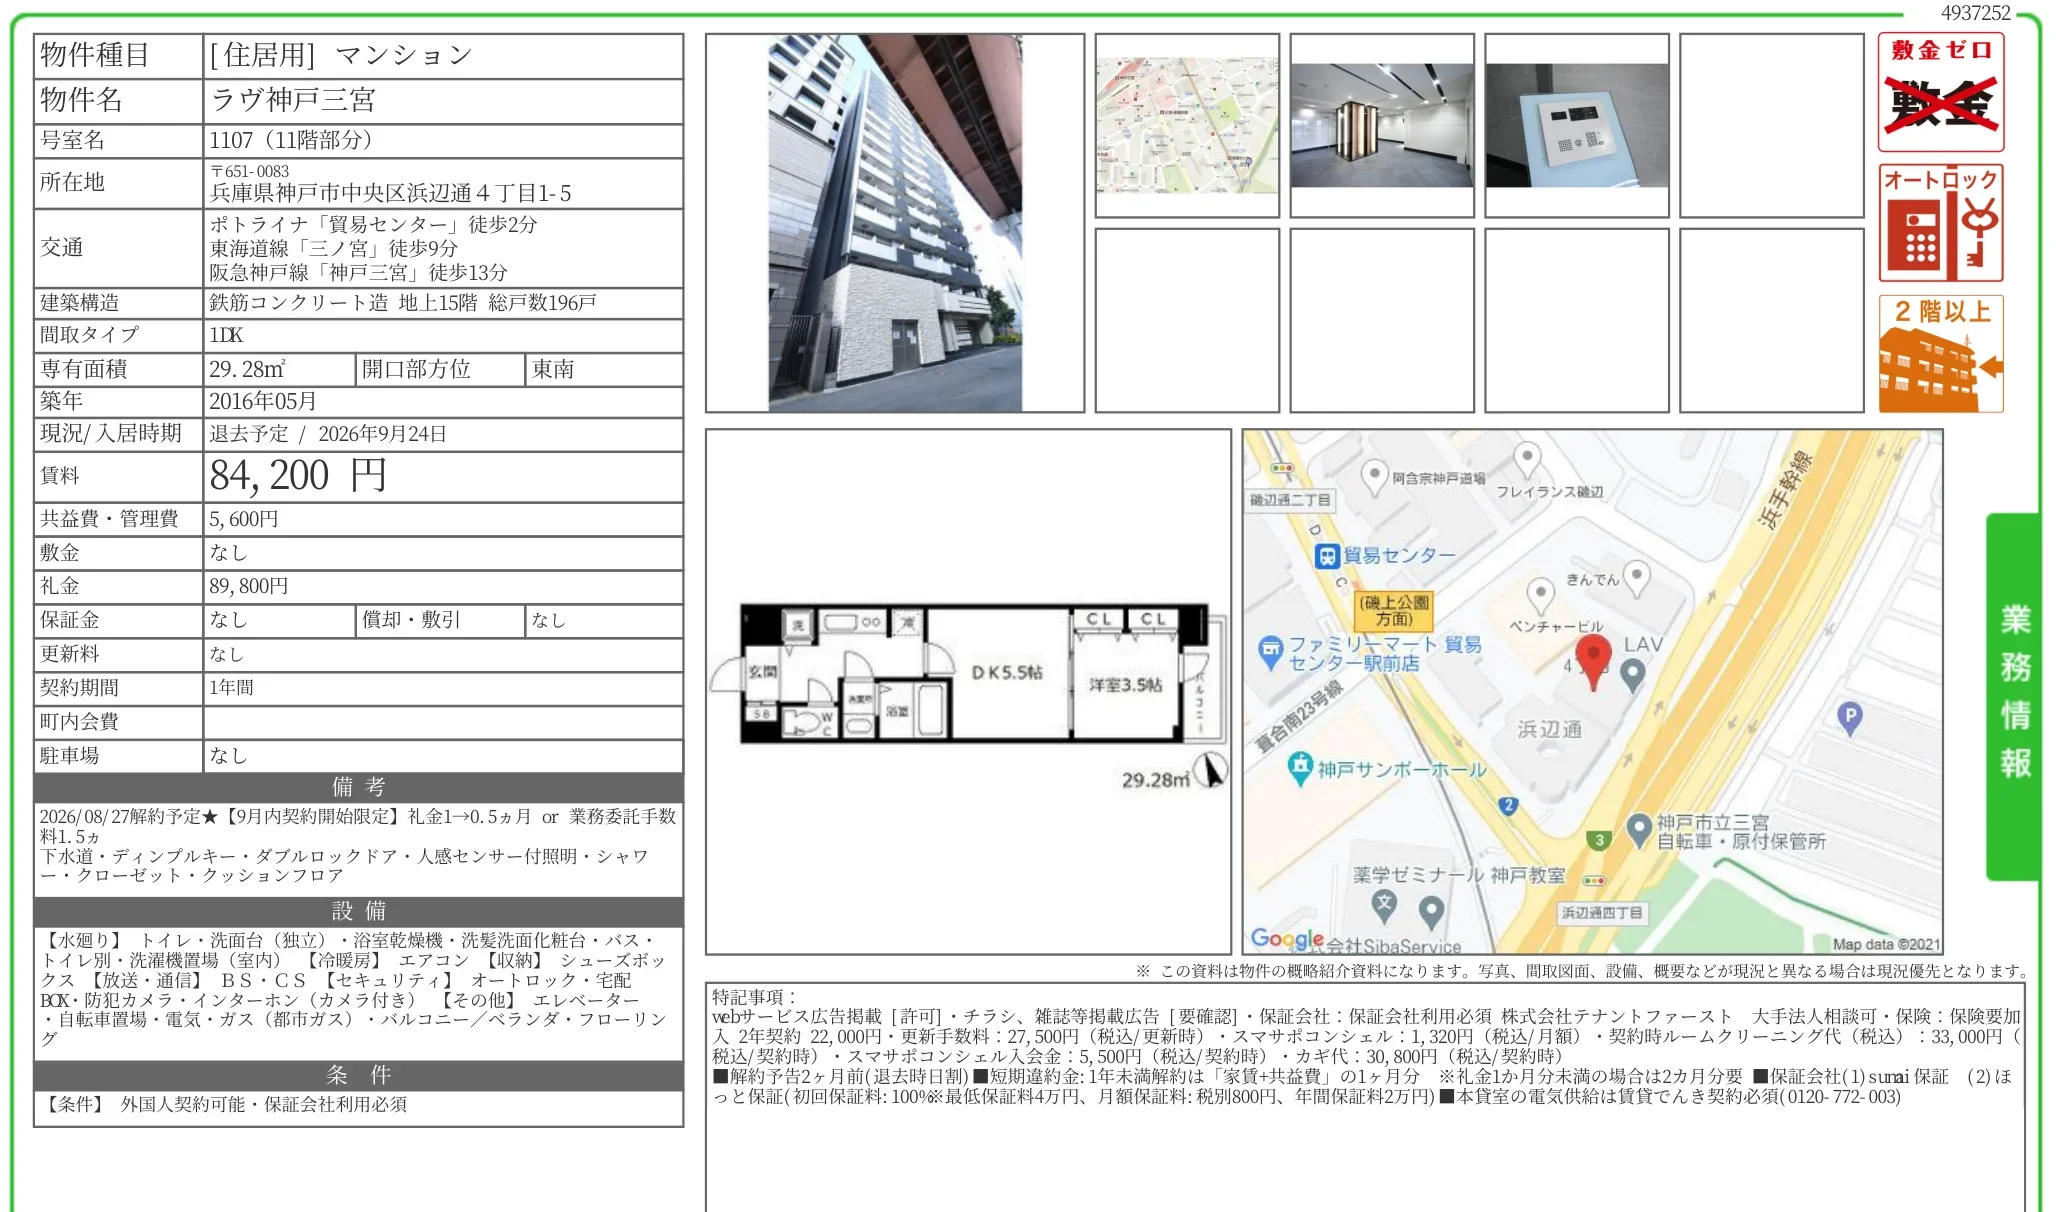Select the 礼金 value 89,800円
This screenshot has width=2056, height=1212.
(249, 586)
